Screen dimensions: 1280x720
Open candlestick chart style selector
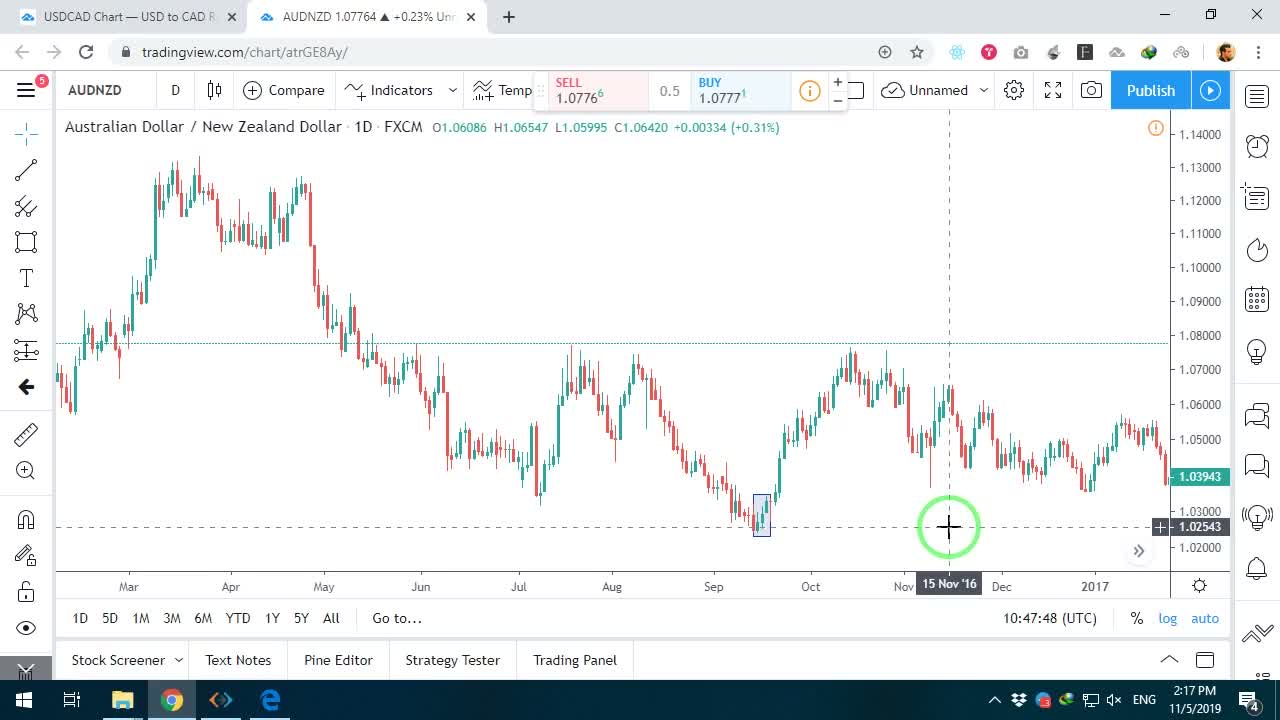click(214, 90)
